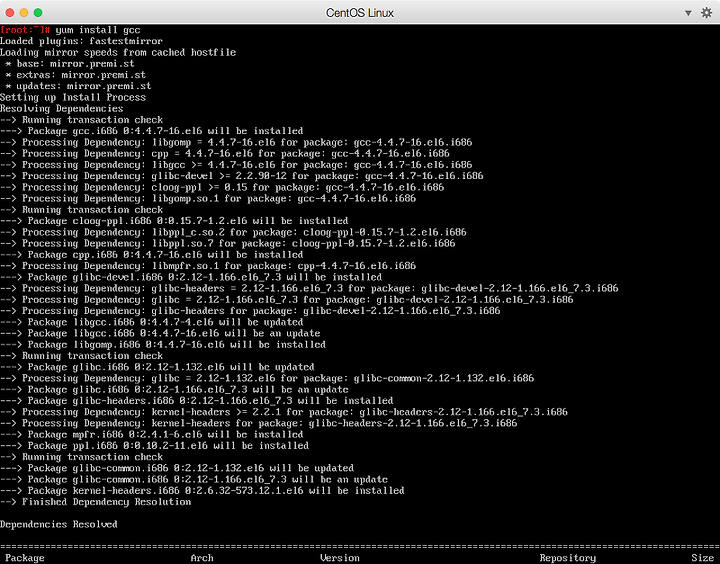Click the red [root:~]# prompt

tap(25, 30)
